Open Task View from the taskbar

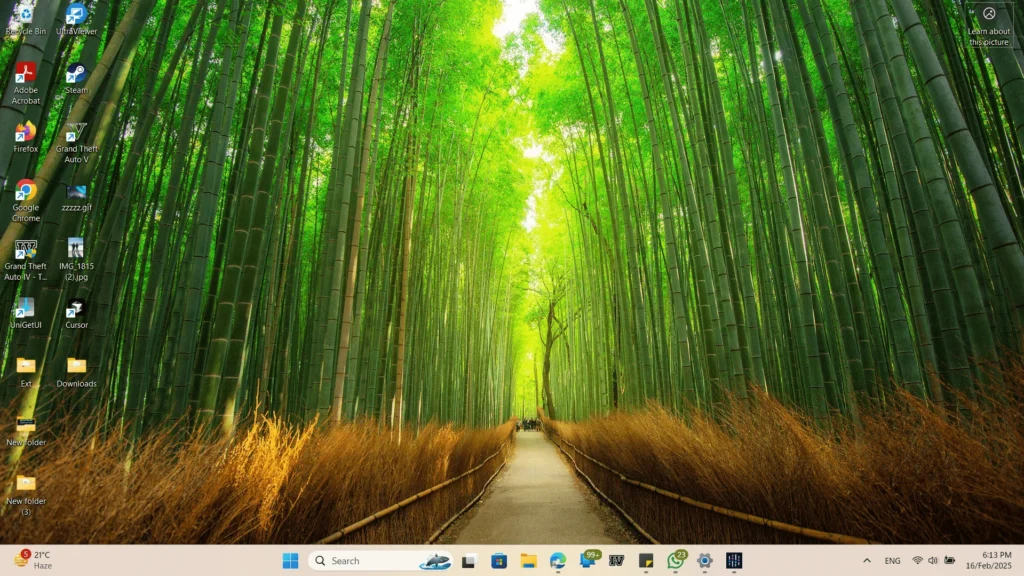468,560
